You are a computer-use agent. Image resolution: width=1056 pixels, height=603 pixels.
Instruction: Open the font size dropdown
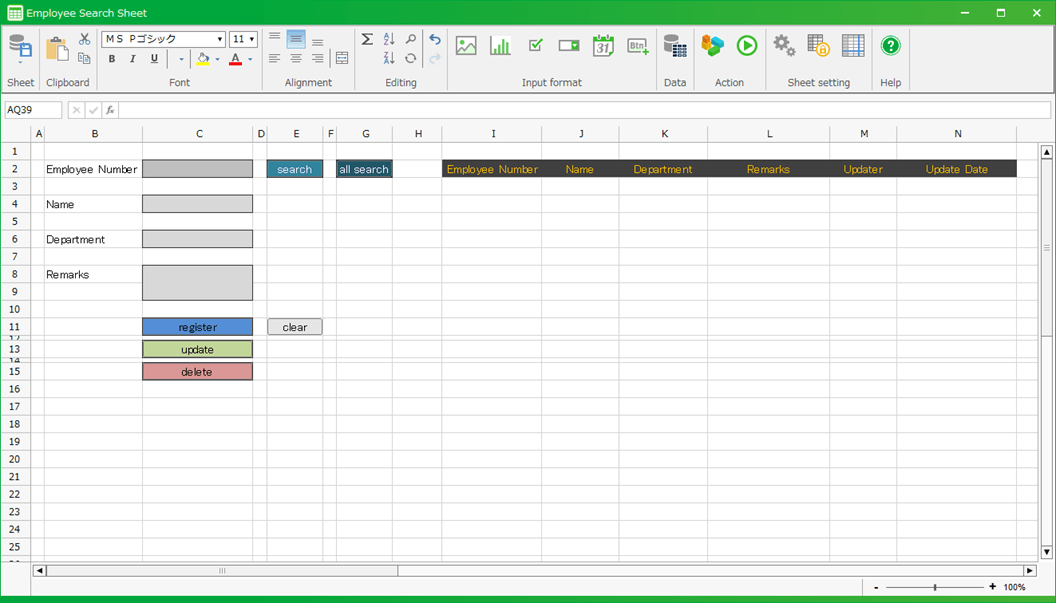(252, 39)
